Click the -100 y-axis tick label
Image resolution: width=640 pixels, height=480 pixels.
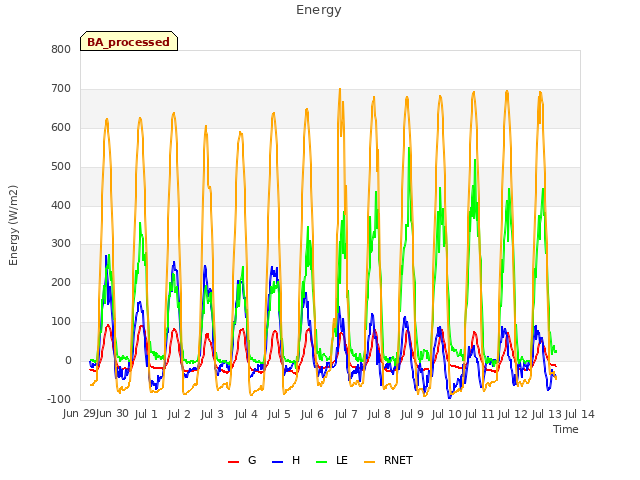[59, 399]
